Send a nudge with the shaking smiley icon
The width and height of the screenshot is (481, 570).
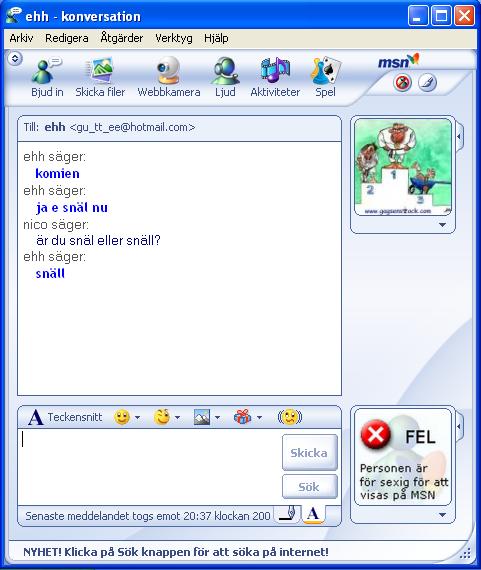(290, 417)
